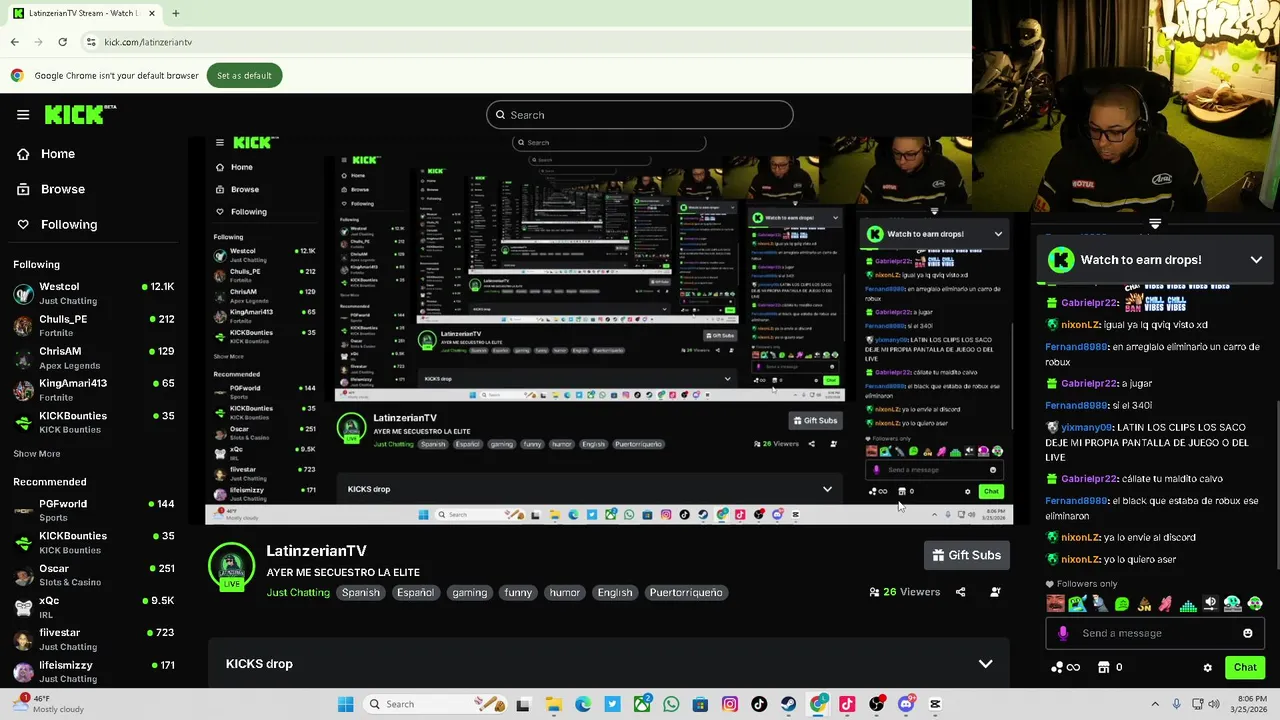
Task: Select the humor tag
Action: pyautogui.click(x=565, y=592)
